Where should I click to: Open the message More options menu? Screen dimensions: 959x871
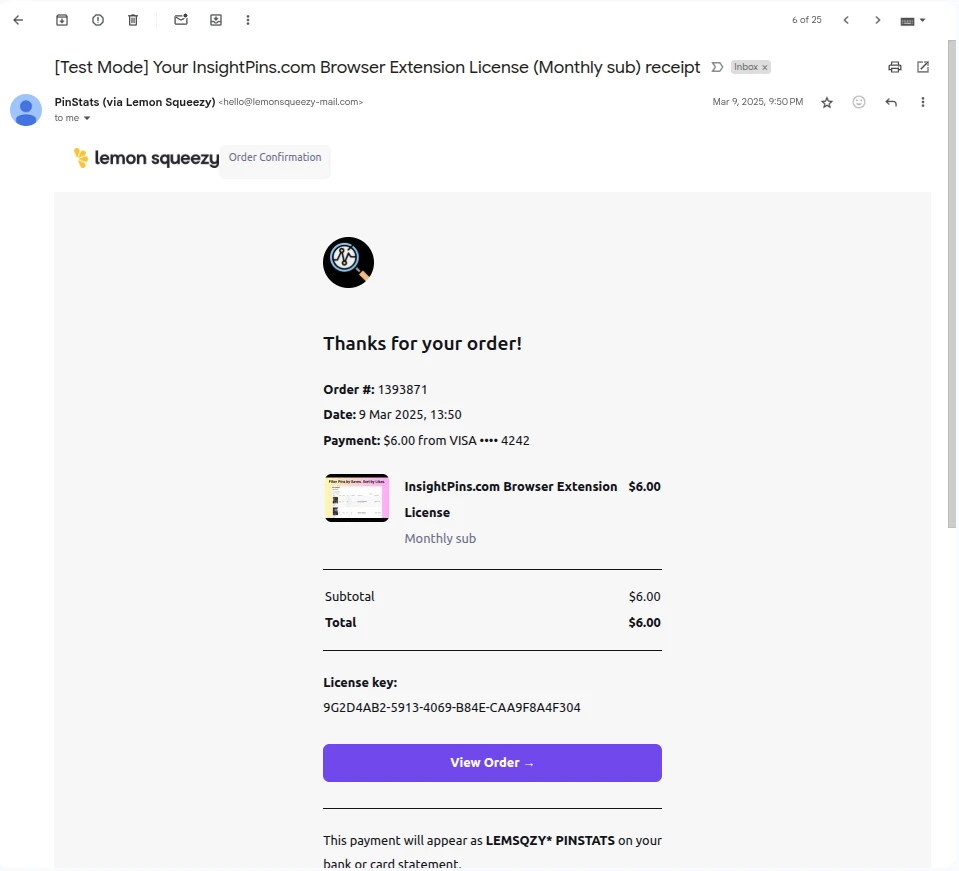(922, 102)
